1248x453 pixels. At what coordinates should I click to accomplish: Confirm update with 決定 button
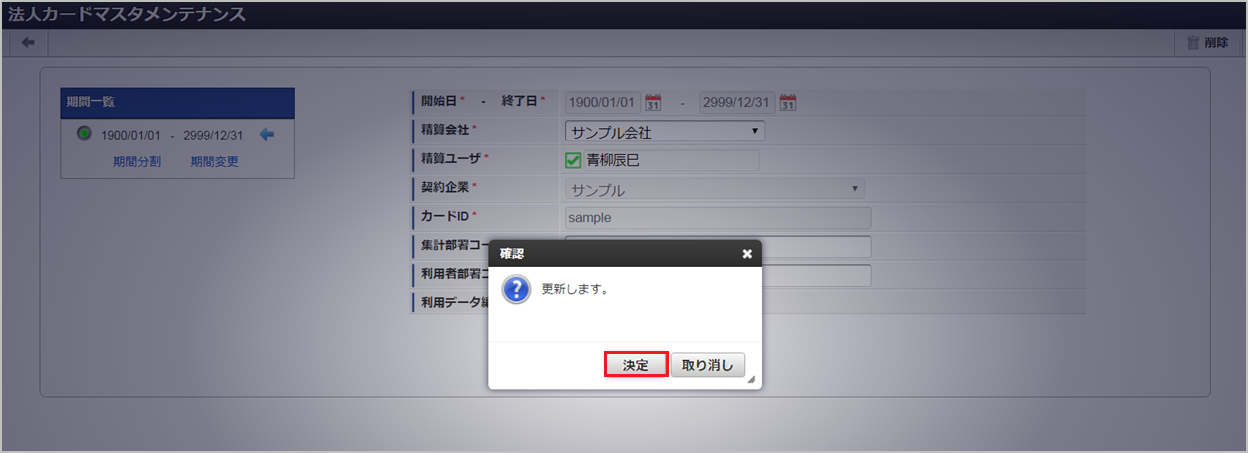pyautogui.click(x=636, y=365)
